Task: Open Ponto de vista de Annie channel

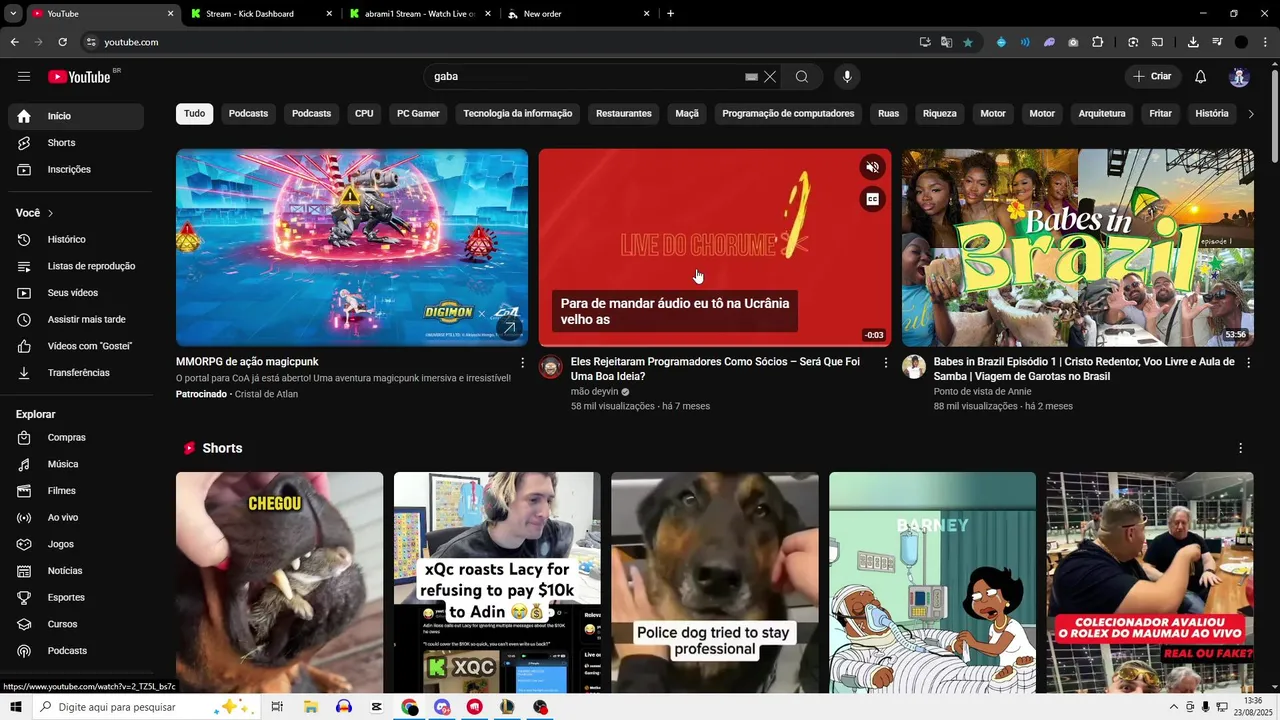Action: 982,392
